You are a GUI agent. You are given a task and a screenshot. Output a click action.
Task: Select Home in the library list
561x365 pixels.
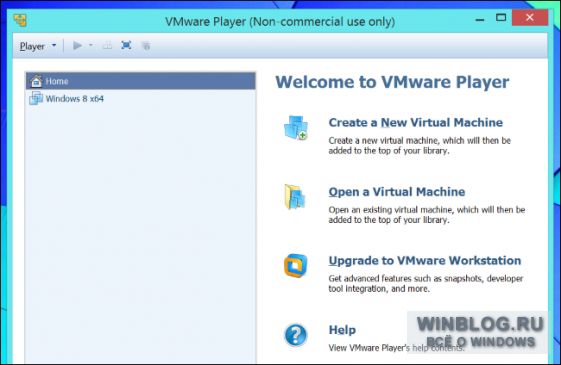click(141, 81)
